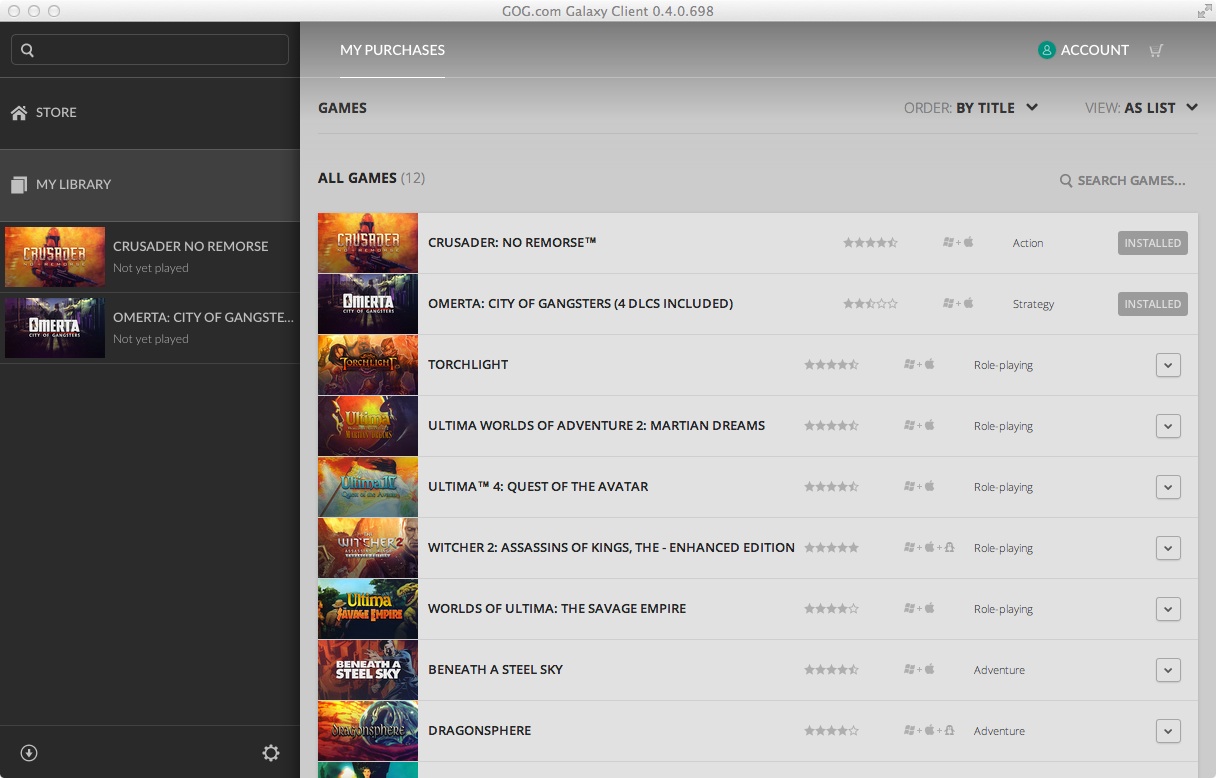Image resolution: width=1216 pixels, height=778 pixels.
Task: Click Omerta thumbnail in game list
Action: click(368, 304)
